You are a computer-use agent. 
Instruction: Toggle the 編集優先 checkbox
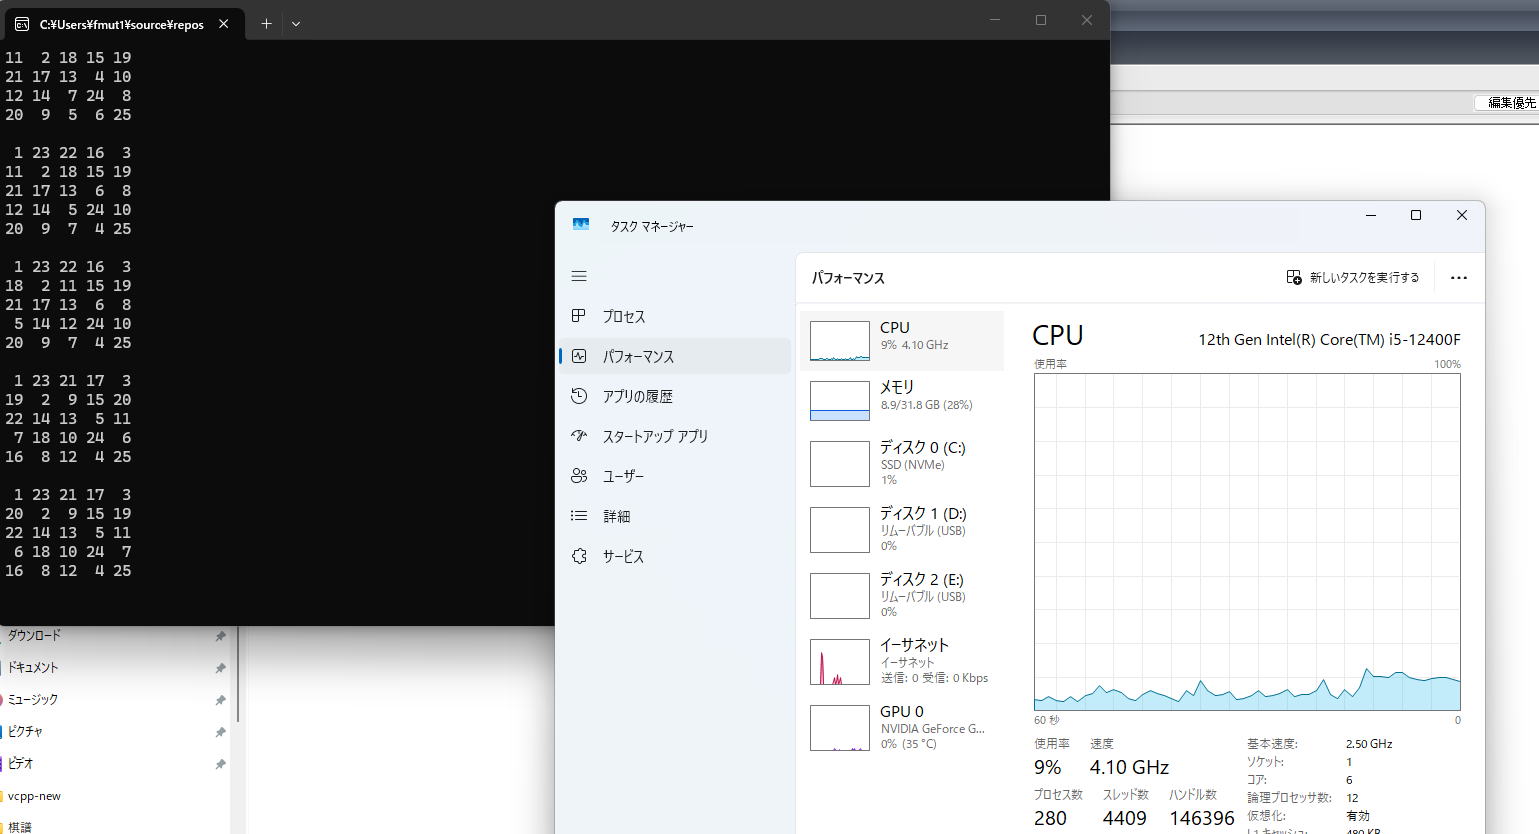[1482, 103]
